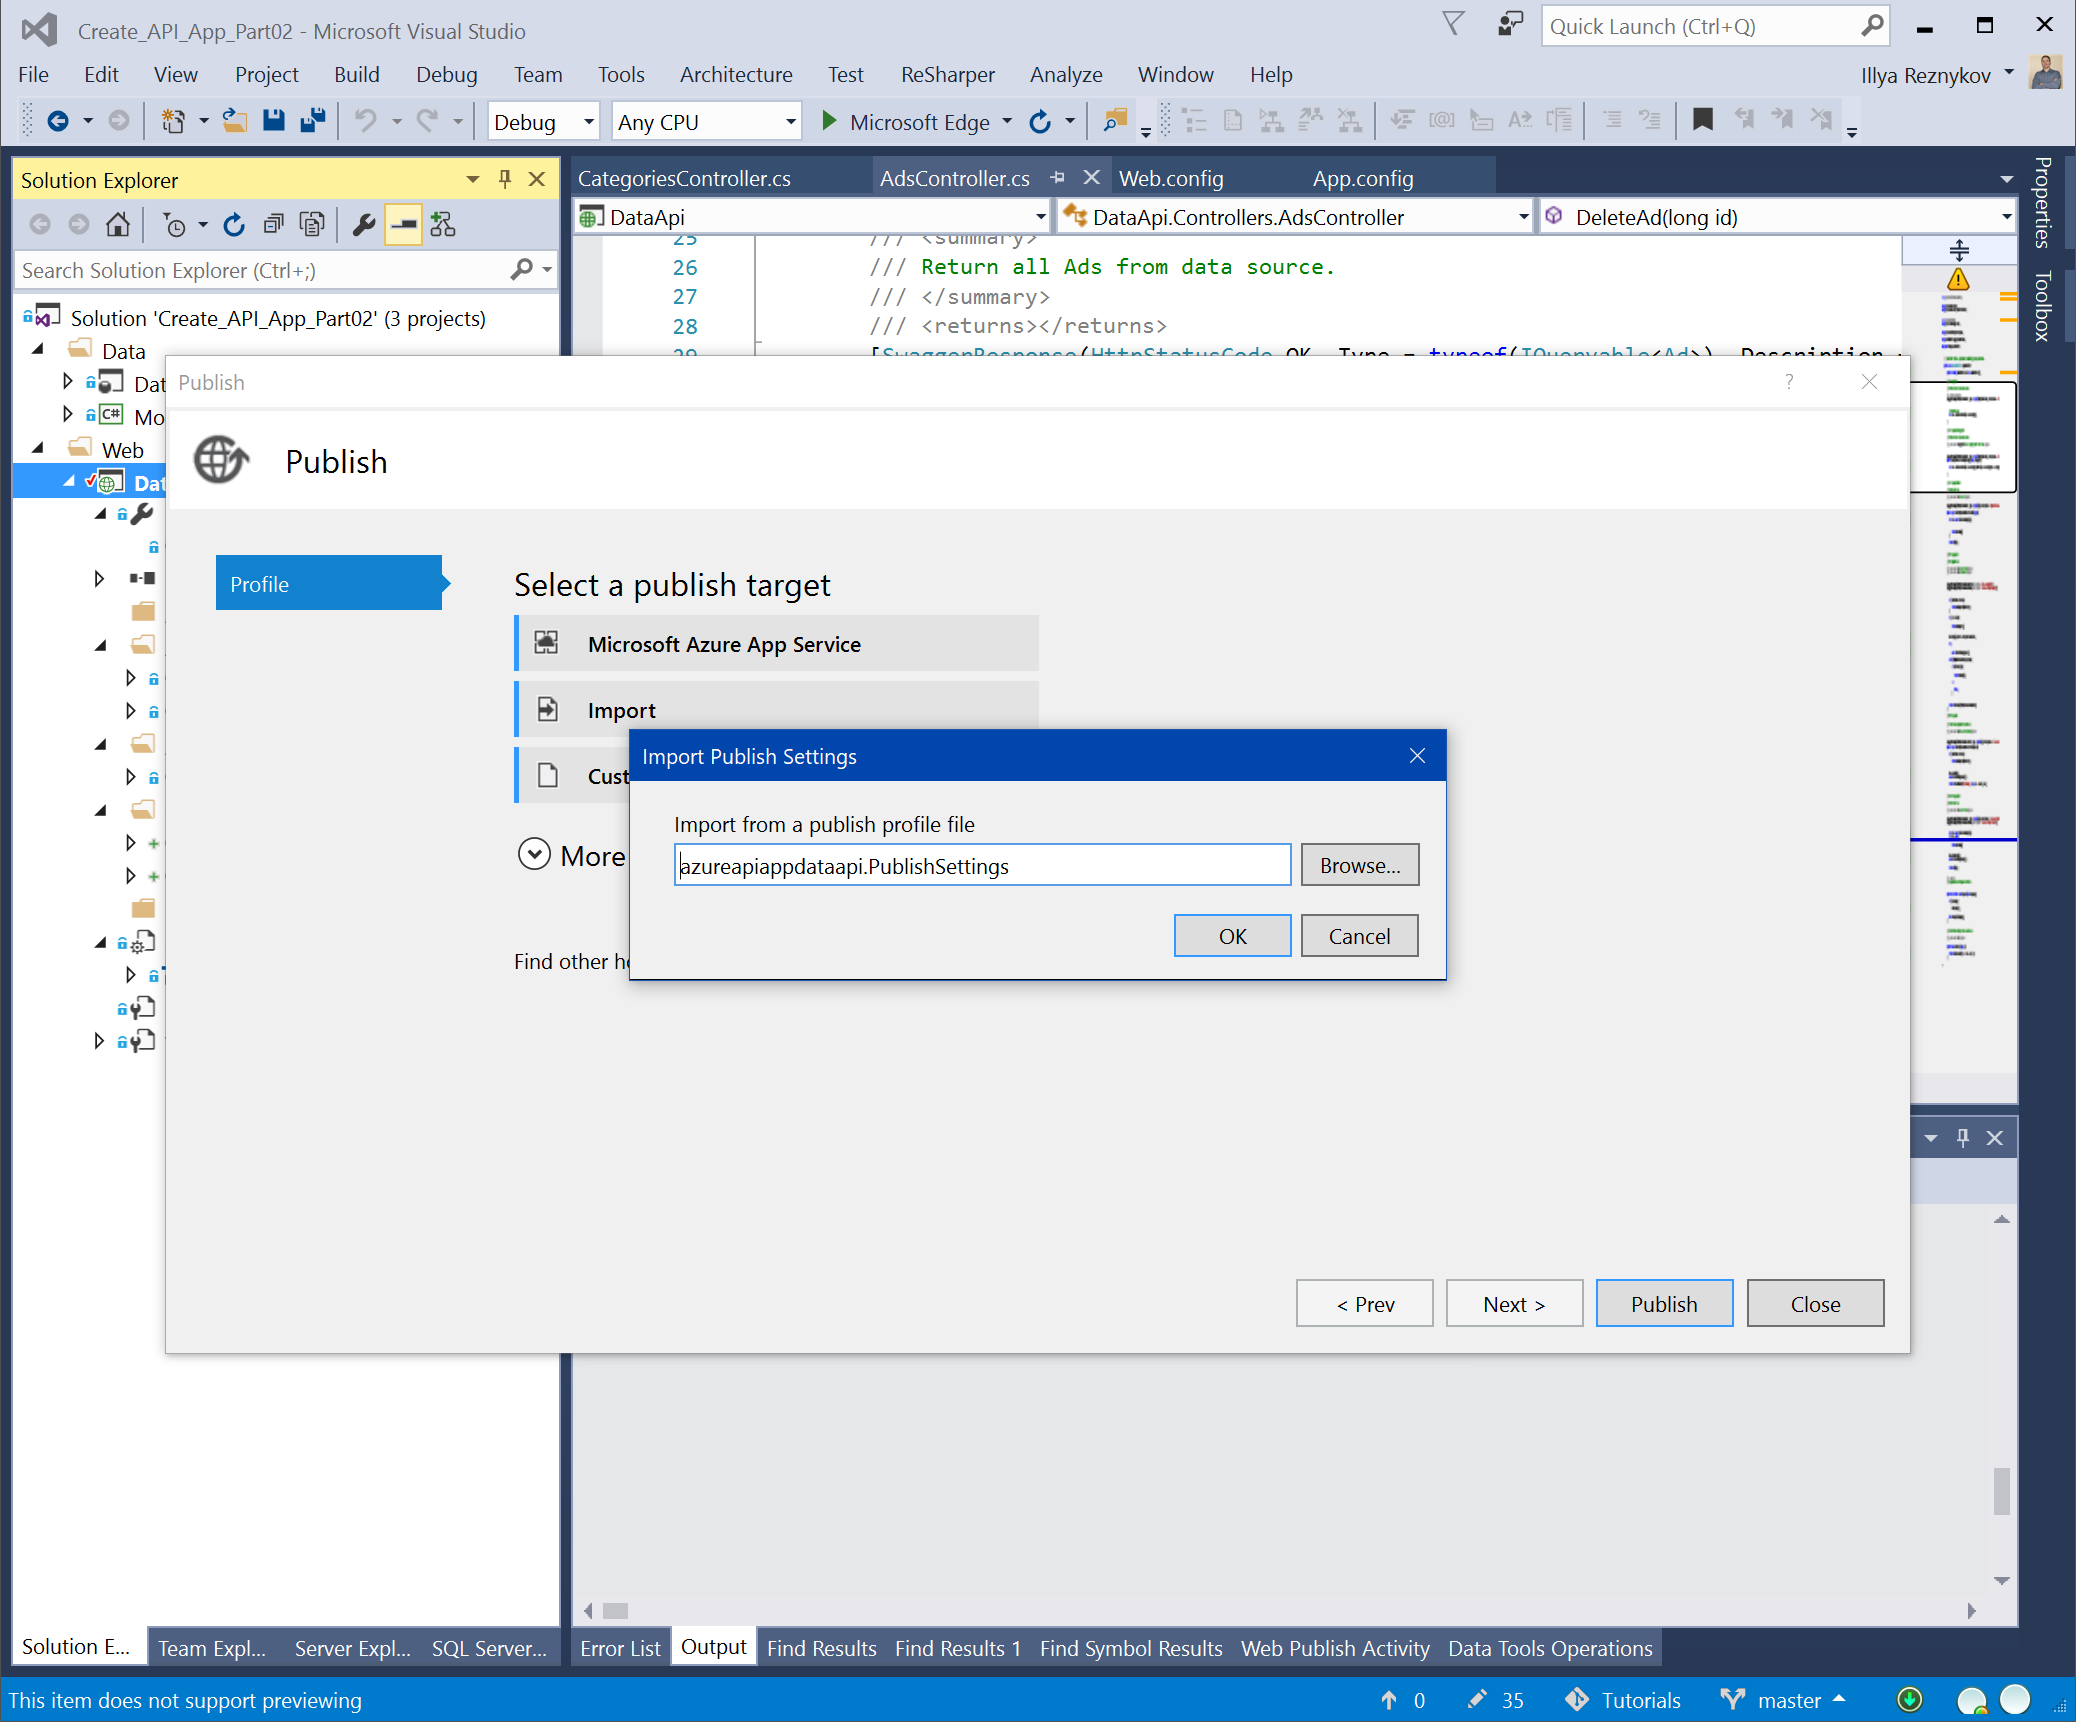Click OK in Import Publish Settings

[1232, 936]
